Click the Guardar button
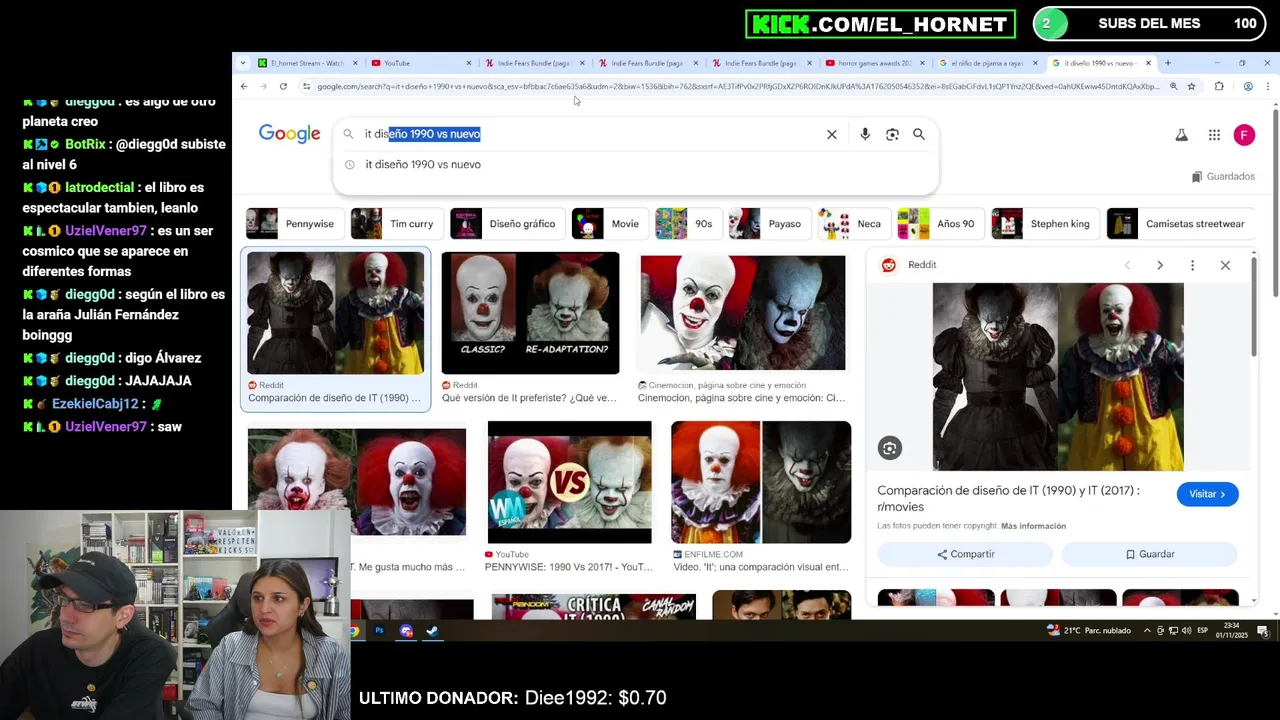Image resolution: width=1280 pixels, height=720 pixels. click(x=1150, y=554)
